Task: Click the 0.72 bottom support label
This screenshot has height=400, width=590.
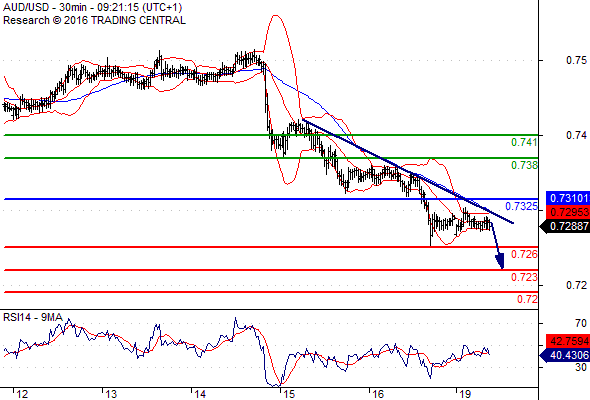Action: point(527,299)
